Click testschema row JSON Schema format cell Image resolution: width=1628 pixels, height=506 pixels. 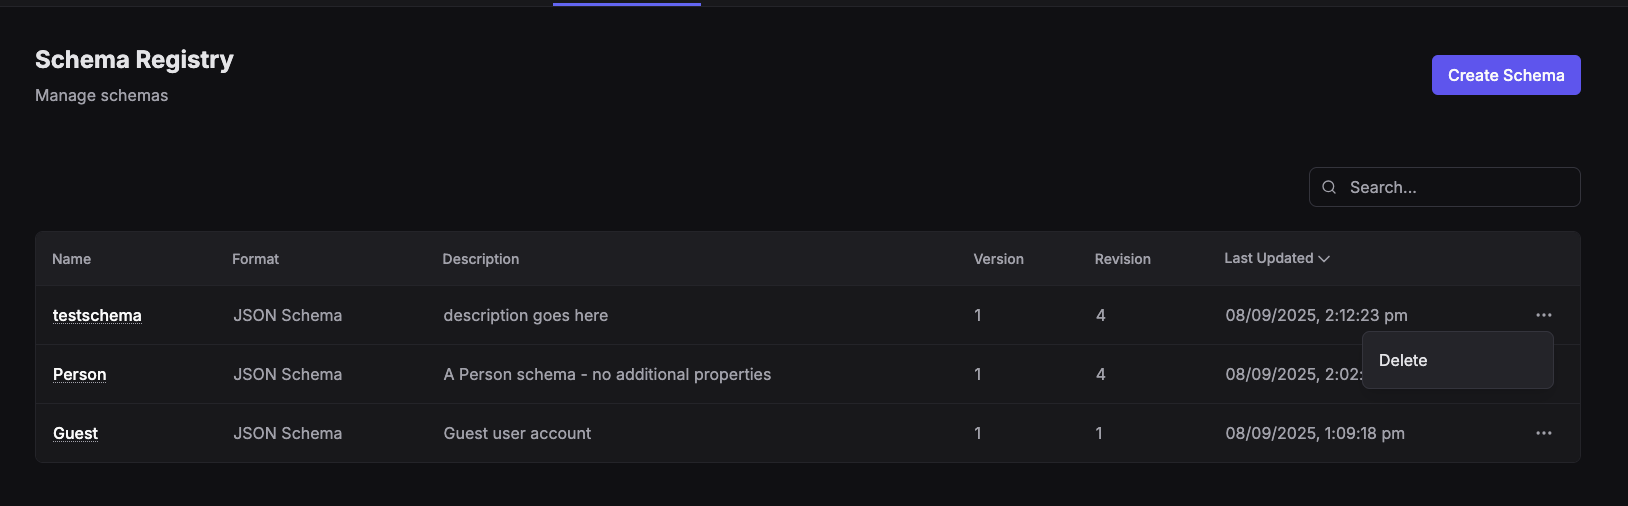(x=287, y=315)
